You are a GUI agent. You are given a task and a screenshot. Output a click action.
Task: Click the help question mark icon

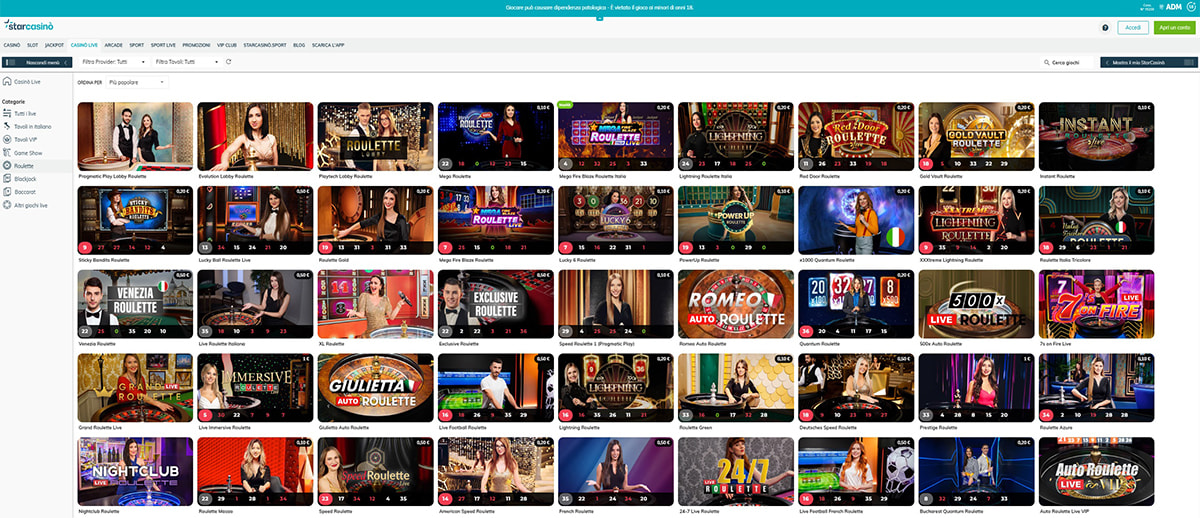[x=1104, y=28]
